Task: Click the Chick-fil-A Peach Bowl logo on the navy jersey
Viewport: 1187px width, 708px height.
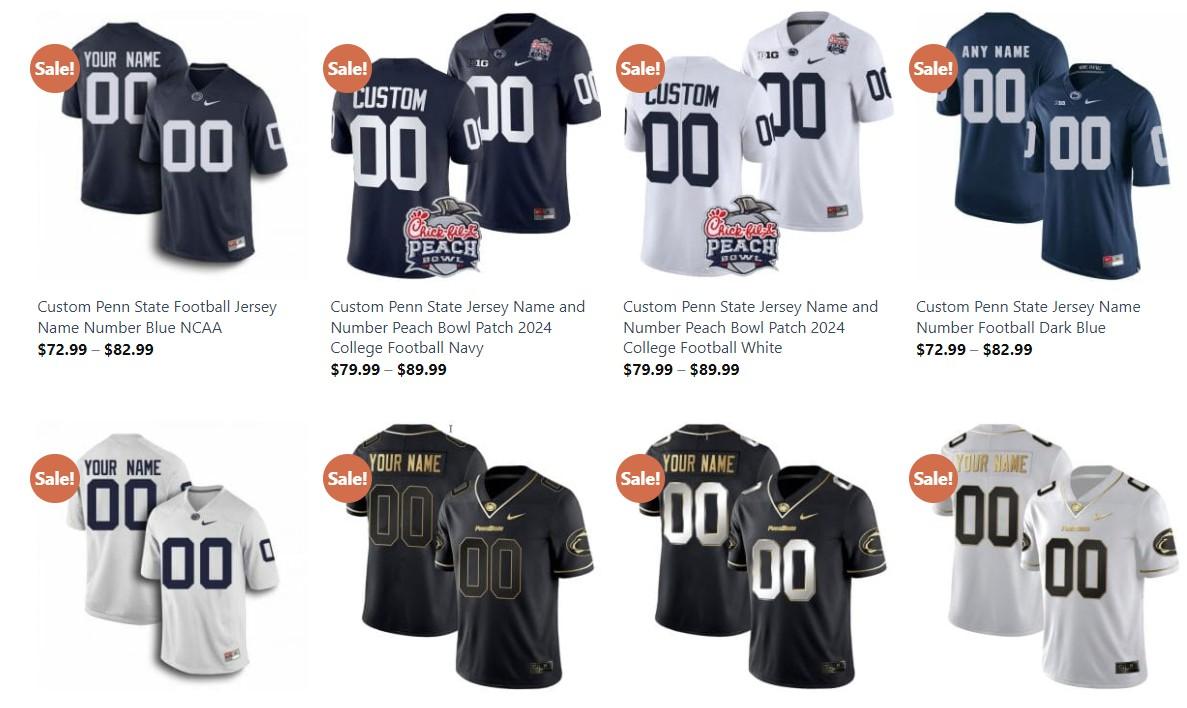Action: pos(442,236)
